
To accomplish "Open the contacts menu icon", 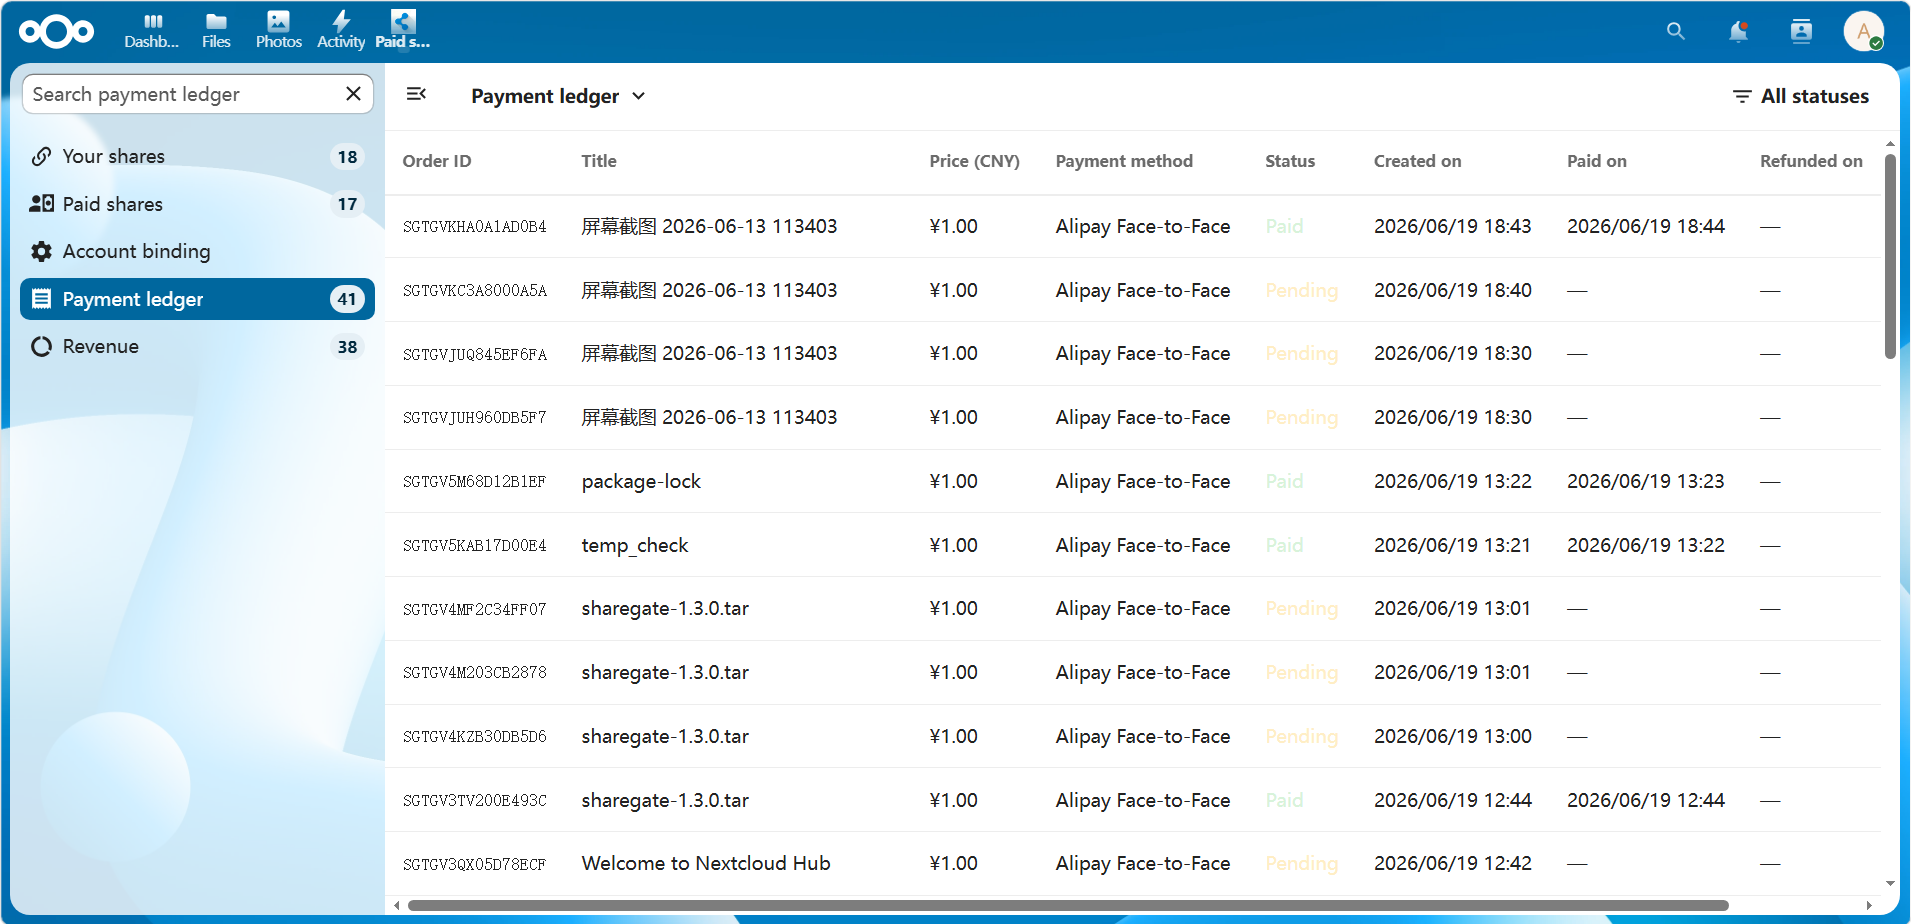I will (x=1801, y=32).
